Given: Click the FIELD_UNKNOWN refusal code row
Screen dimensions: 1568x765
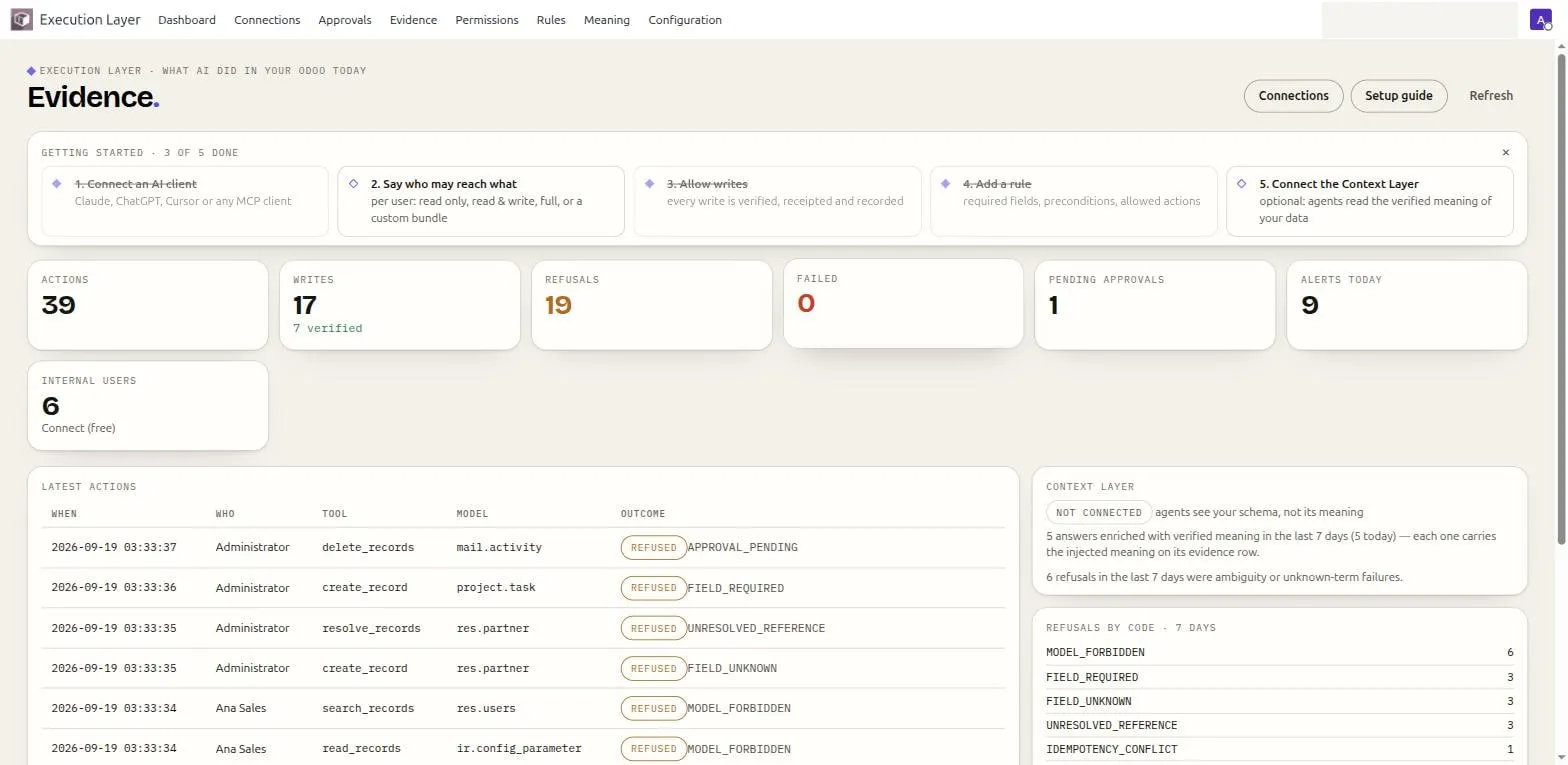Looking at the screenshot, I should [x=1279, y=701].
